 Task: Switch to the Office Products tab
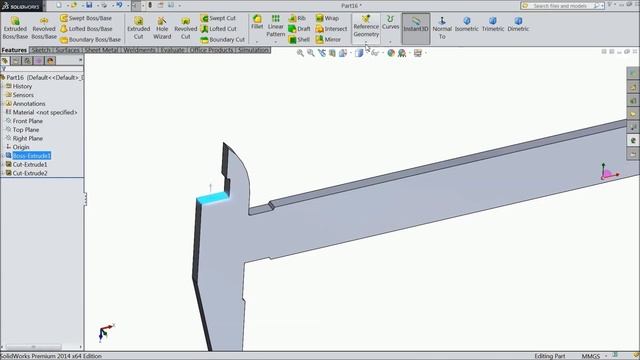tap(211, 50)
